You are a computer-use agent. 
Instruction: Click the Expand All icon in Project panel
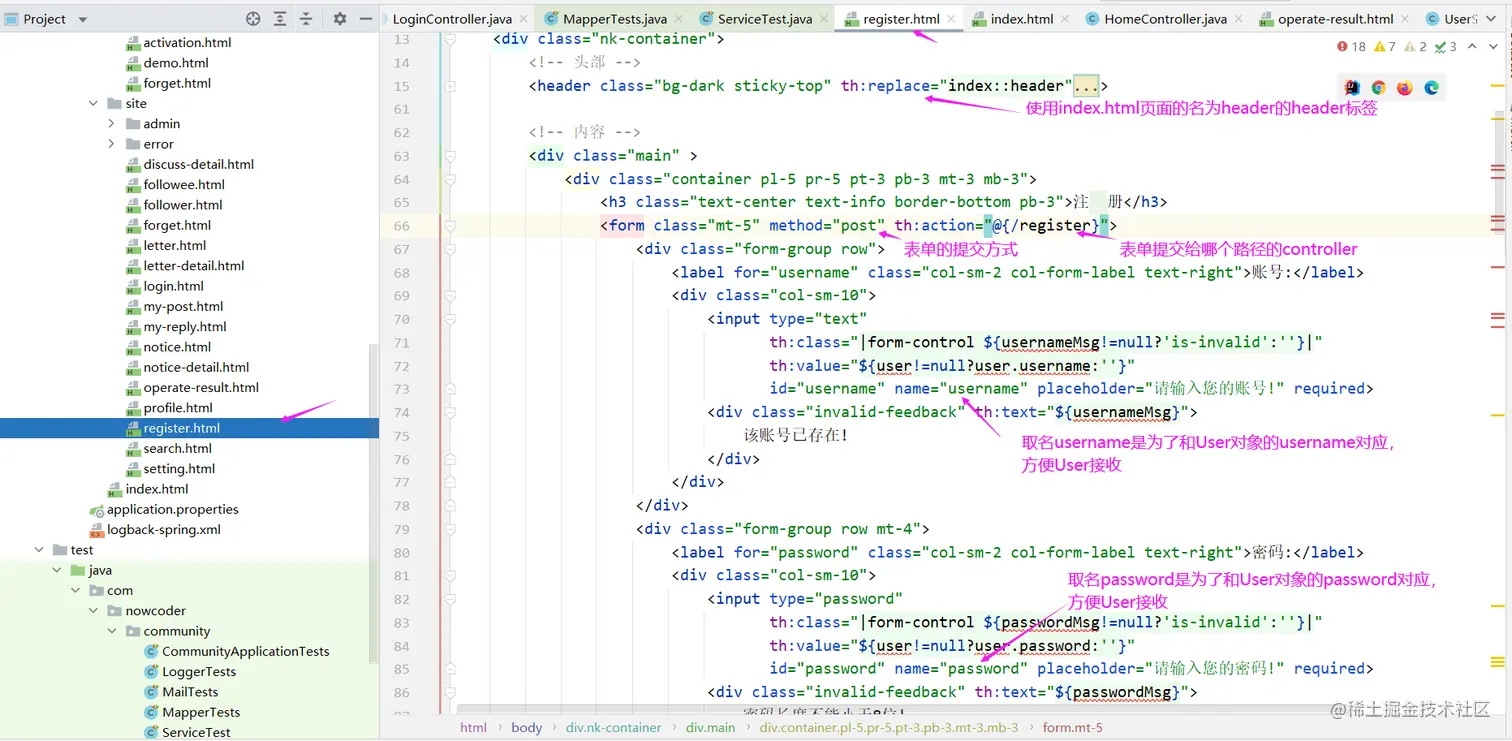pos(280,19)
